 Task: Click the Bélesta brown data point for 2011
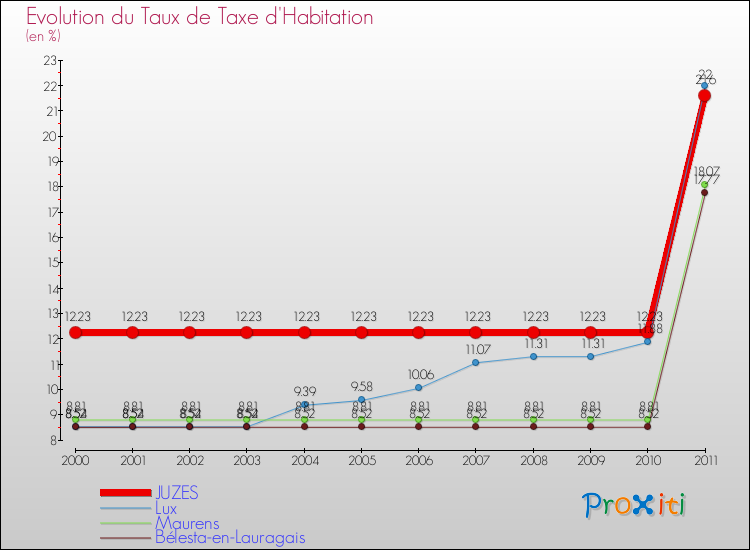click(704, 192)
